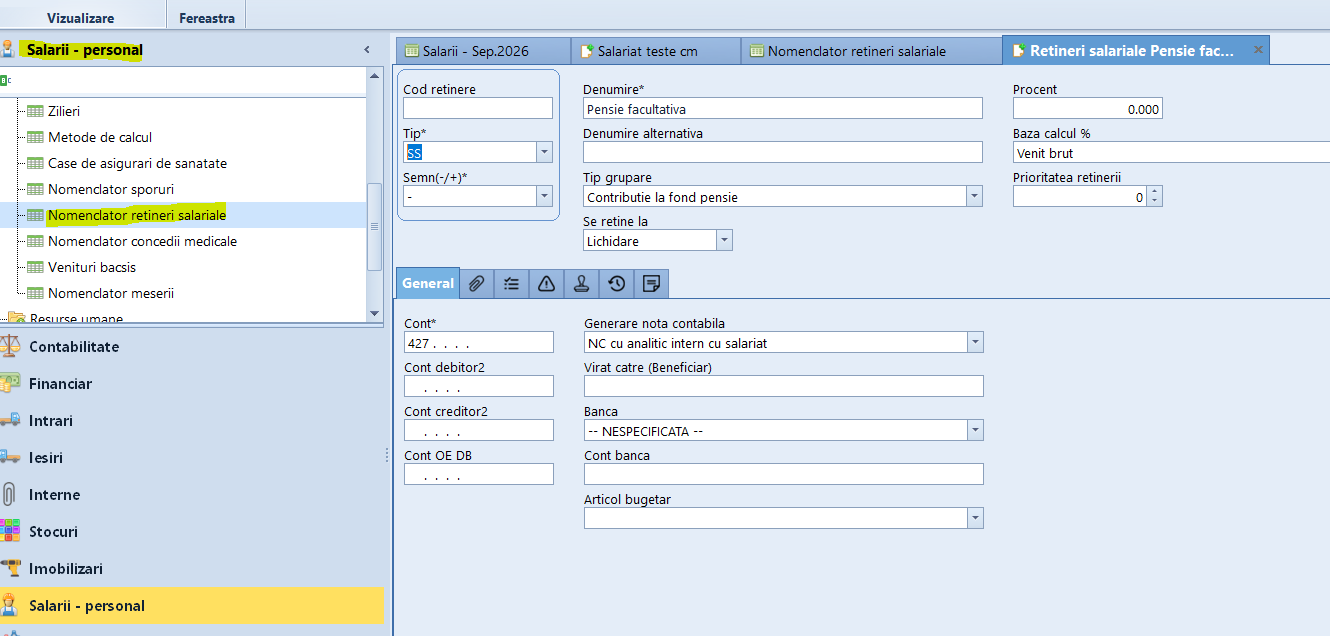Open the checklist icon tab
The image size is (1330, 636).
point(512,284)
